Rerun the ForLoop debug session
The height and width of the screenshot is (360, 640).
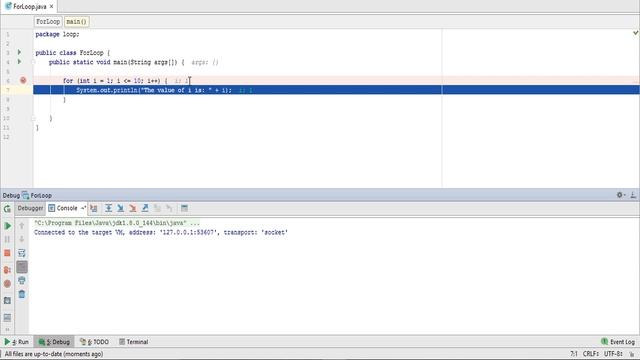point(7,209)
